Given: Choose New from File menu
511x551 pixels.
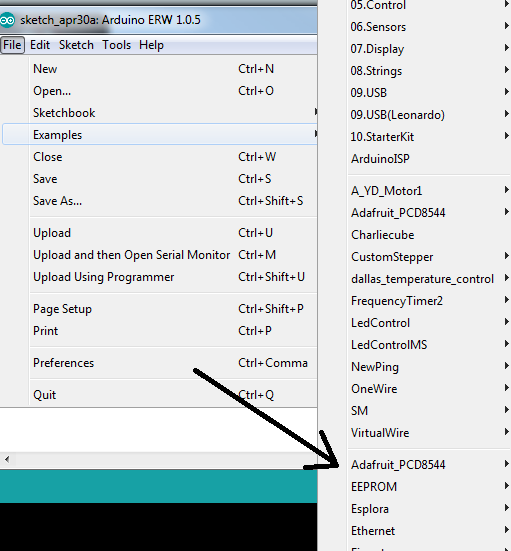Looking at the screenshot, I should pos(160,69).
